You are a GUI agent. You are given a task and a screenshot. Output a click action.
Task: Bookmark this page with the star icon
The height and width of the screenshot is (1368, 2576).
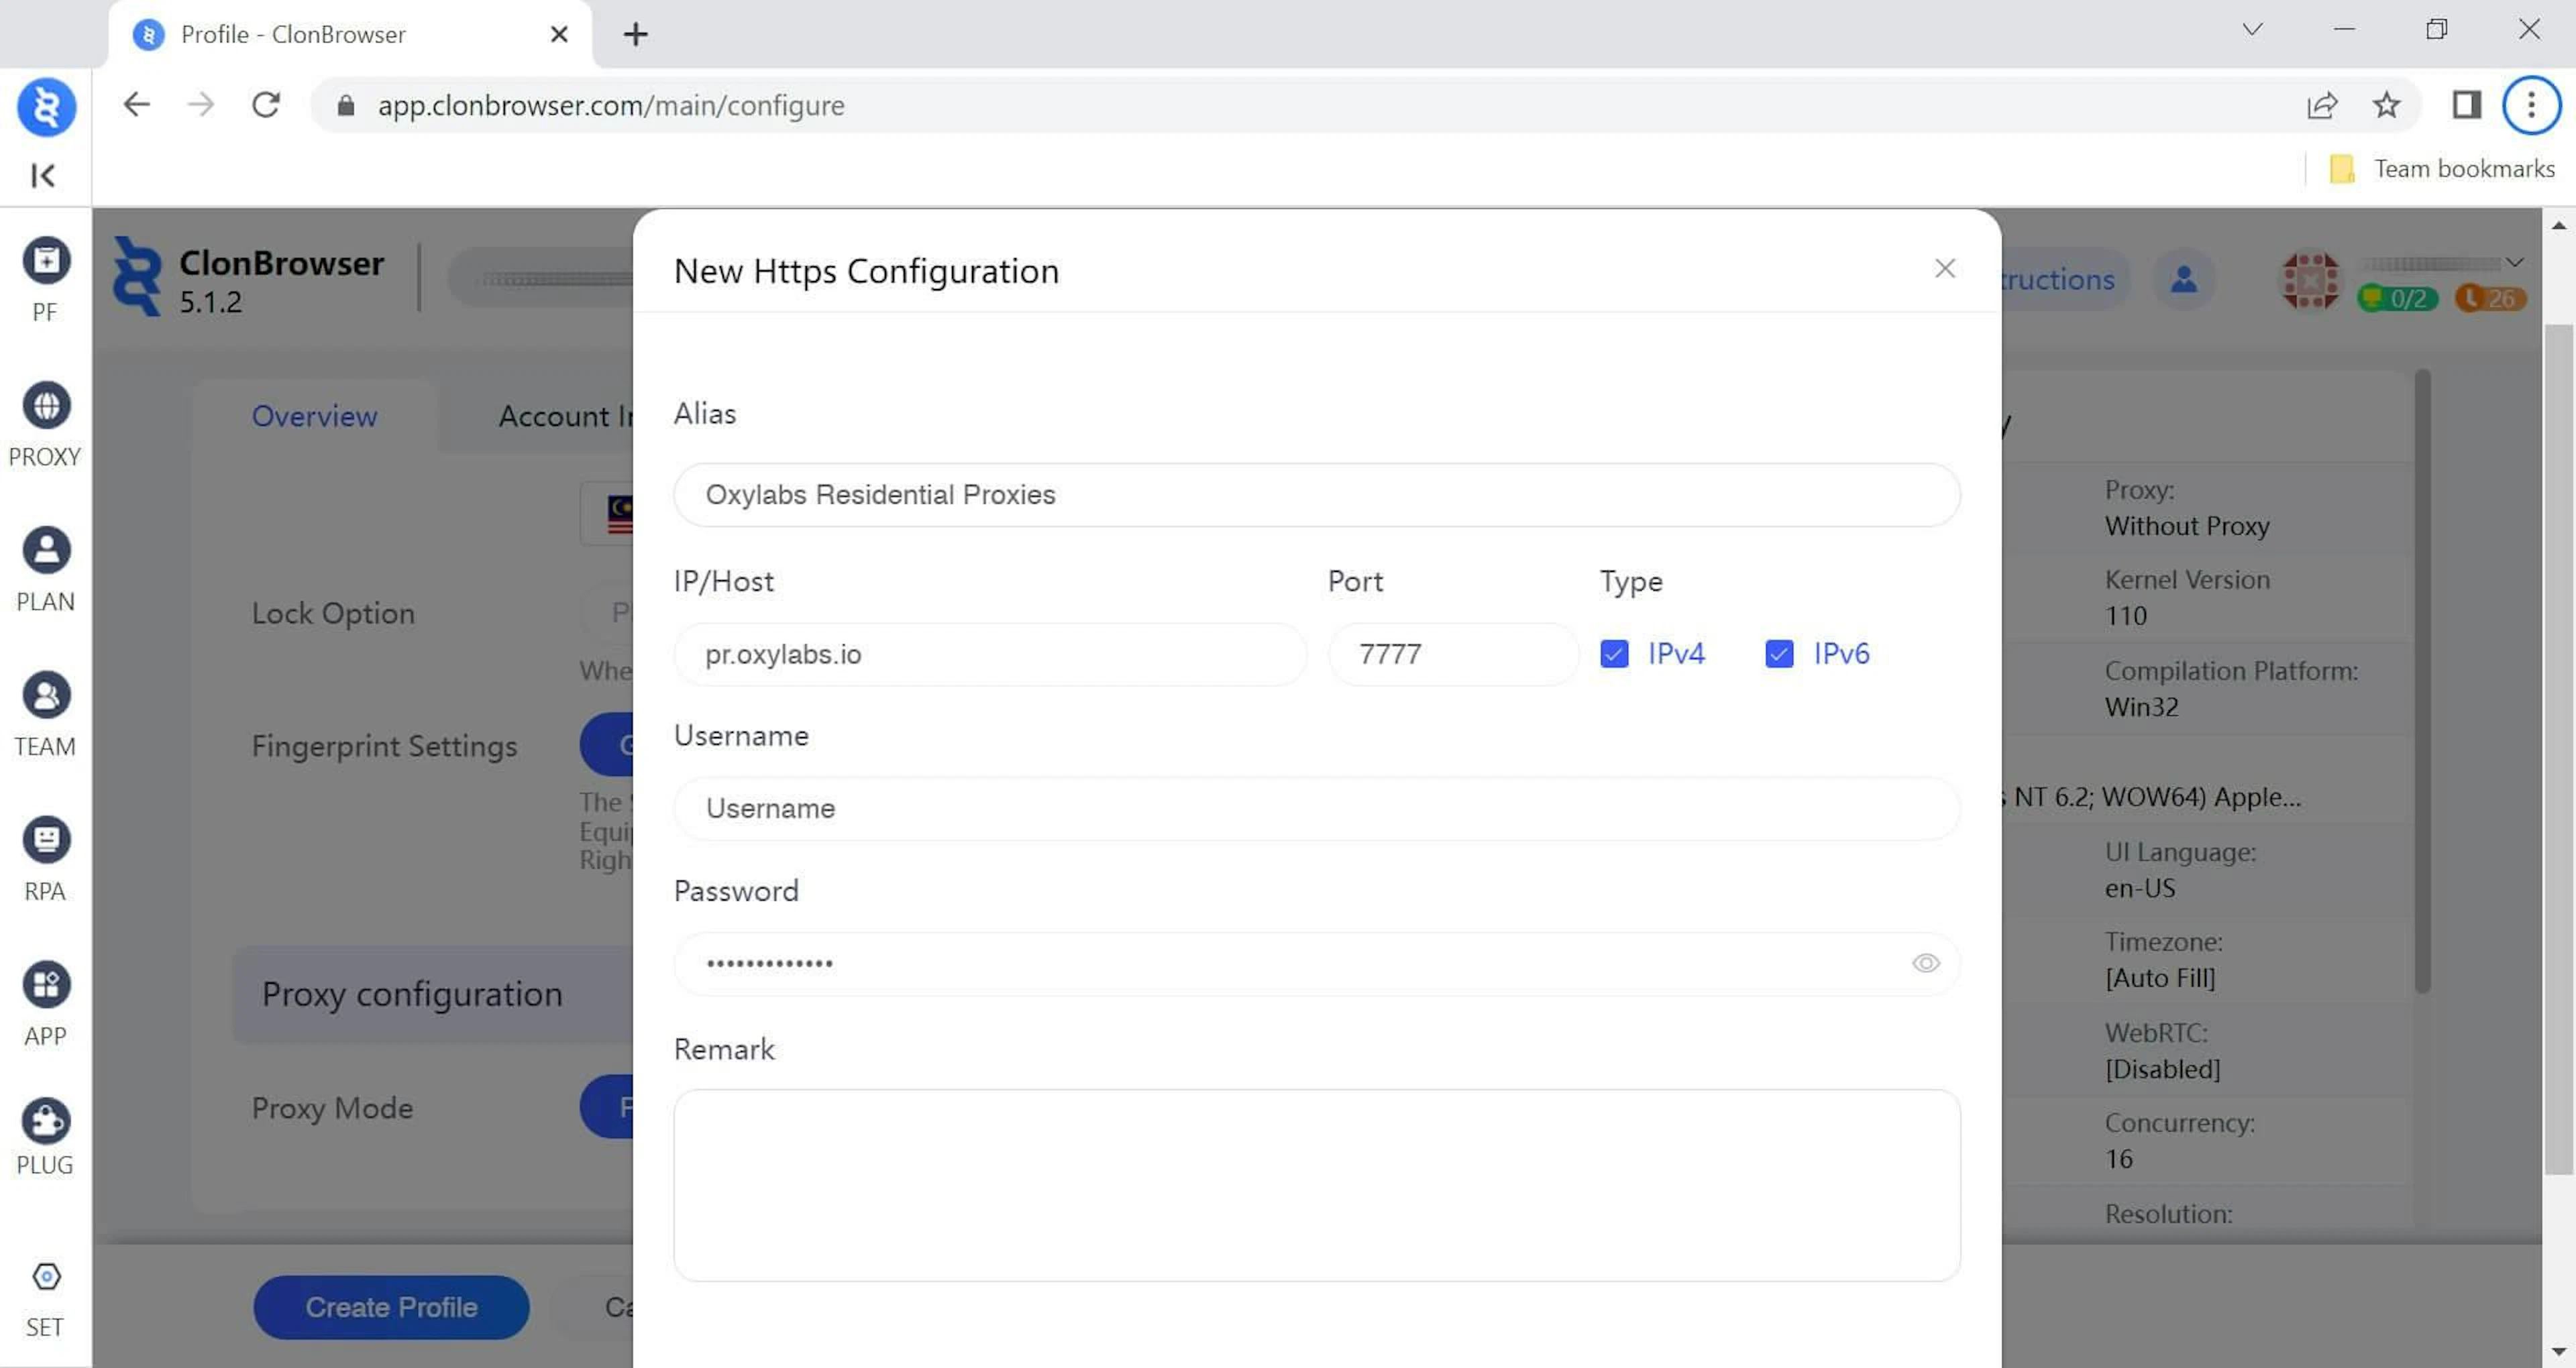(x=2386, y=105)
